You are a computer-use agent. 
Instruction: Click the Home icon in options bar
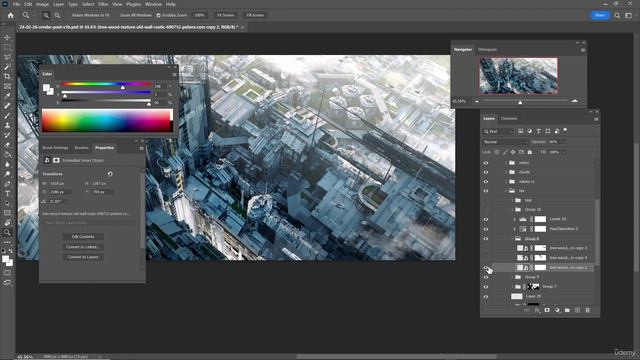click(x=11, y=16)
